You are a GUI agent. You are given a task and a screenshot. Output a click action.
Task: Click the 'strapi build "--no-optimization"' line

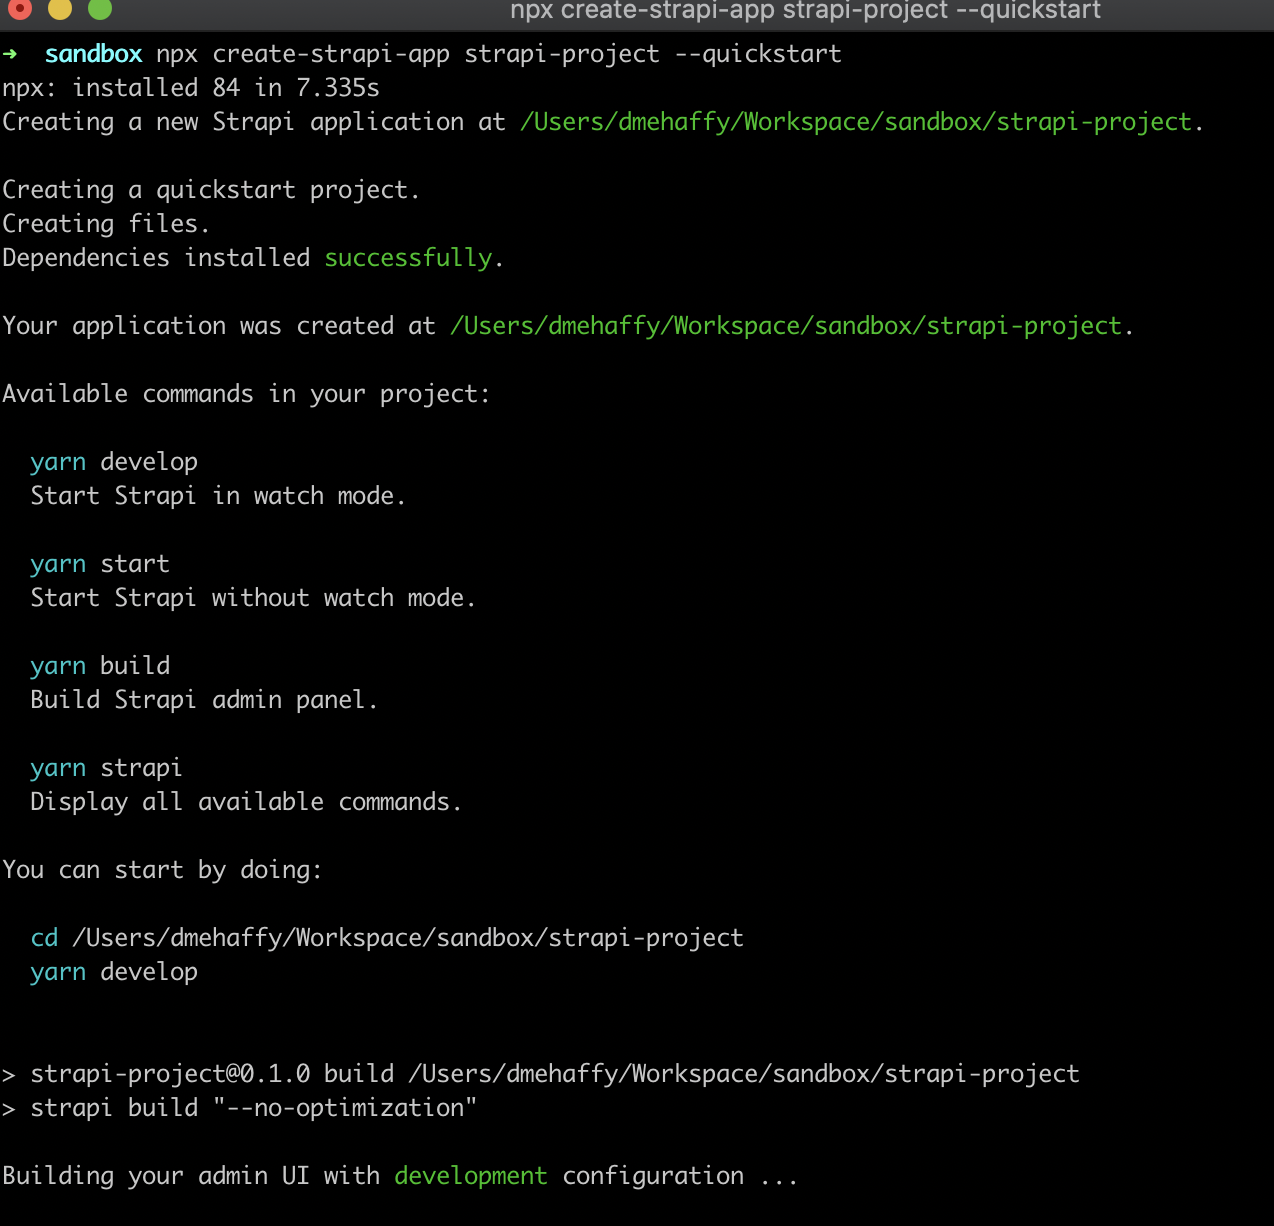pyautogui.click(x=240, y=1108)
